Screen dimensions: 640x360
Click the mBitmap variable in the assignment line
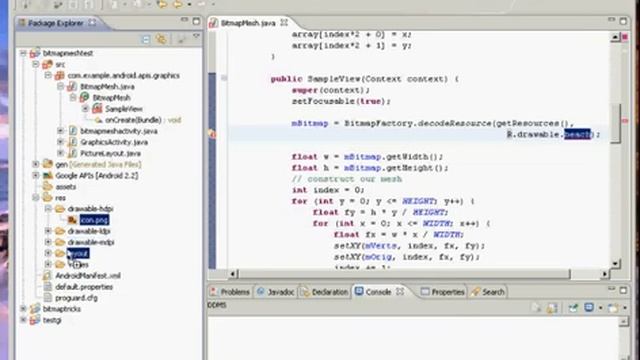310,123
